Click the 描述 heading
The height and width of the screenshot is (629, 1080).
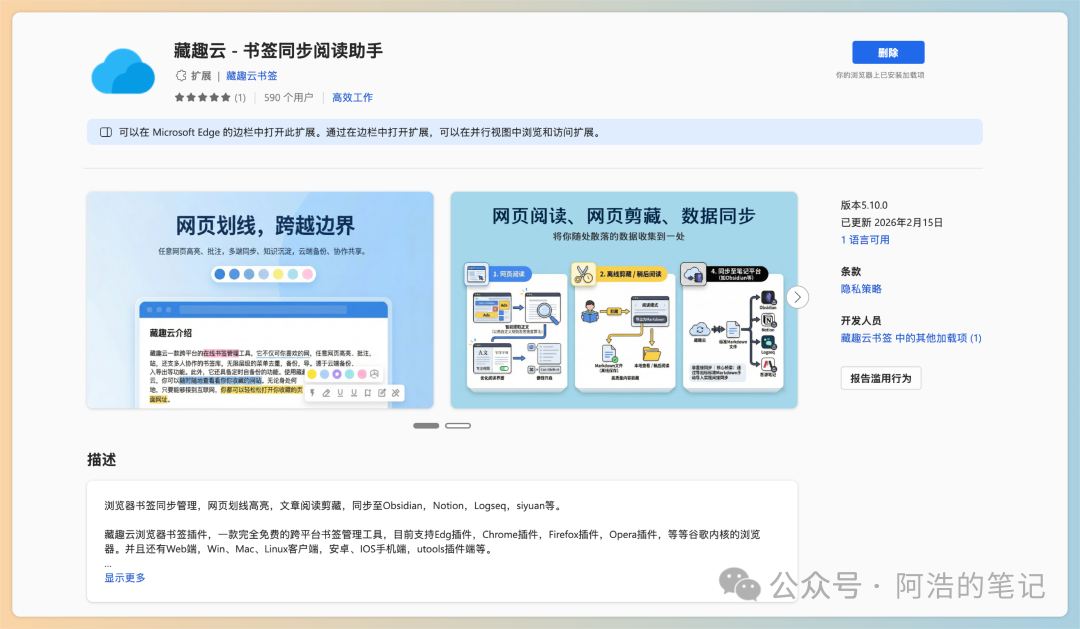[x=101, y=460]
